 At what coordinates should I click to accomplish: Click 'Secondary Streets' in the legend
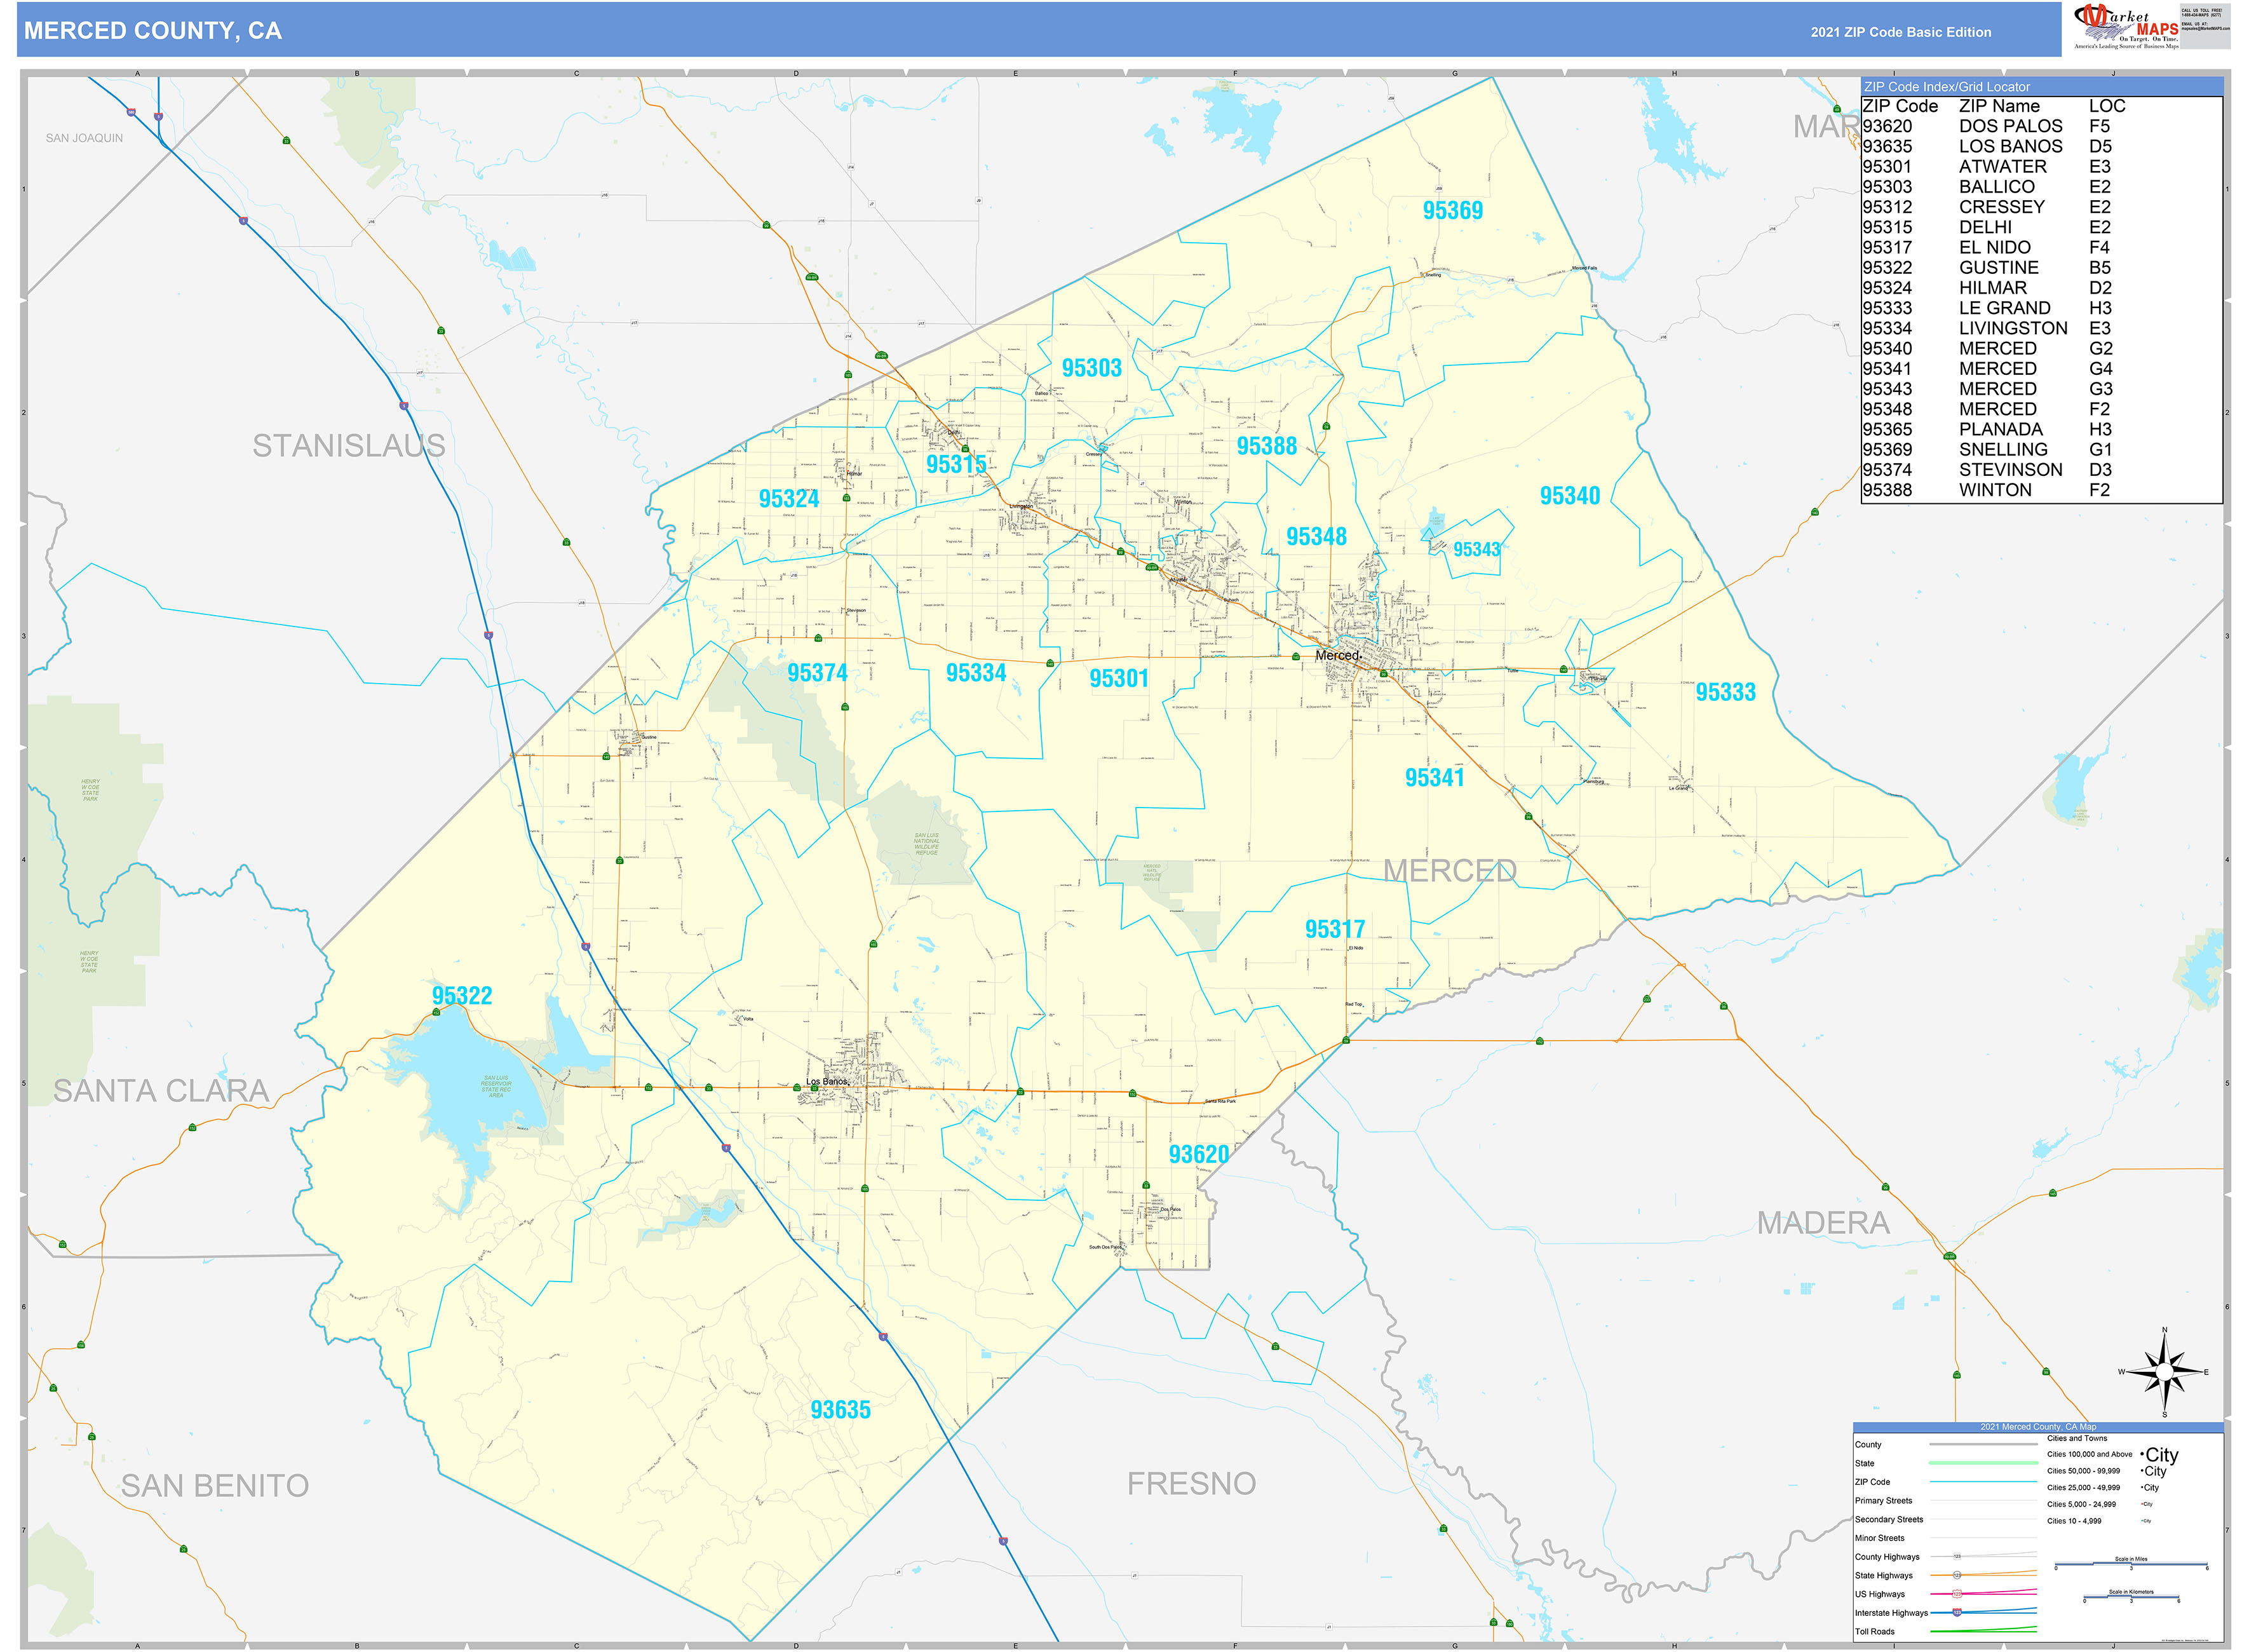tap(1889, 1520)
